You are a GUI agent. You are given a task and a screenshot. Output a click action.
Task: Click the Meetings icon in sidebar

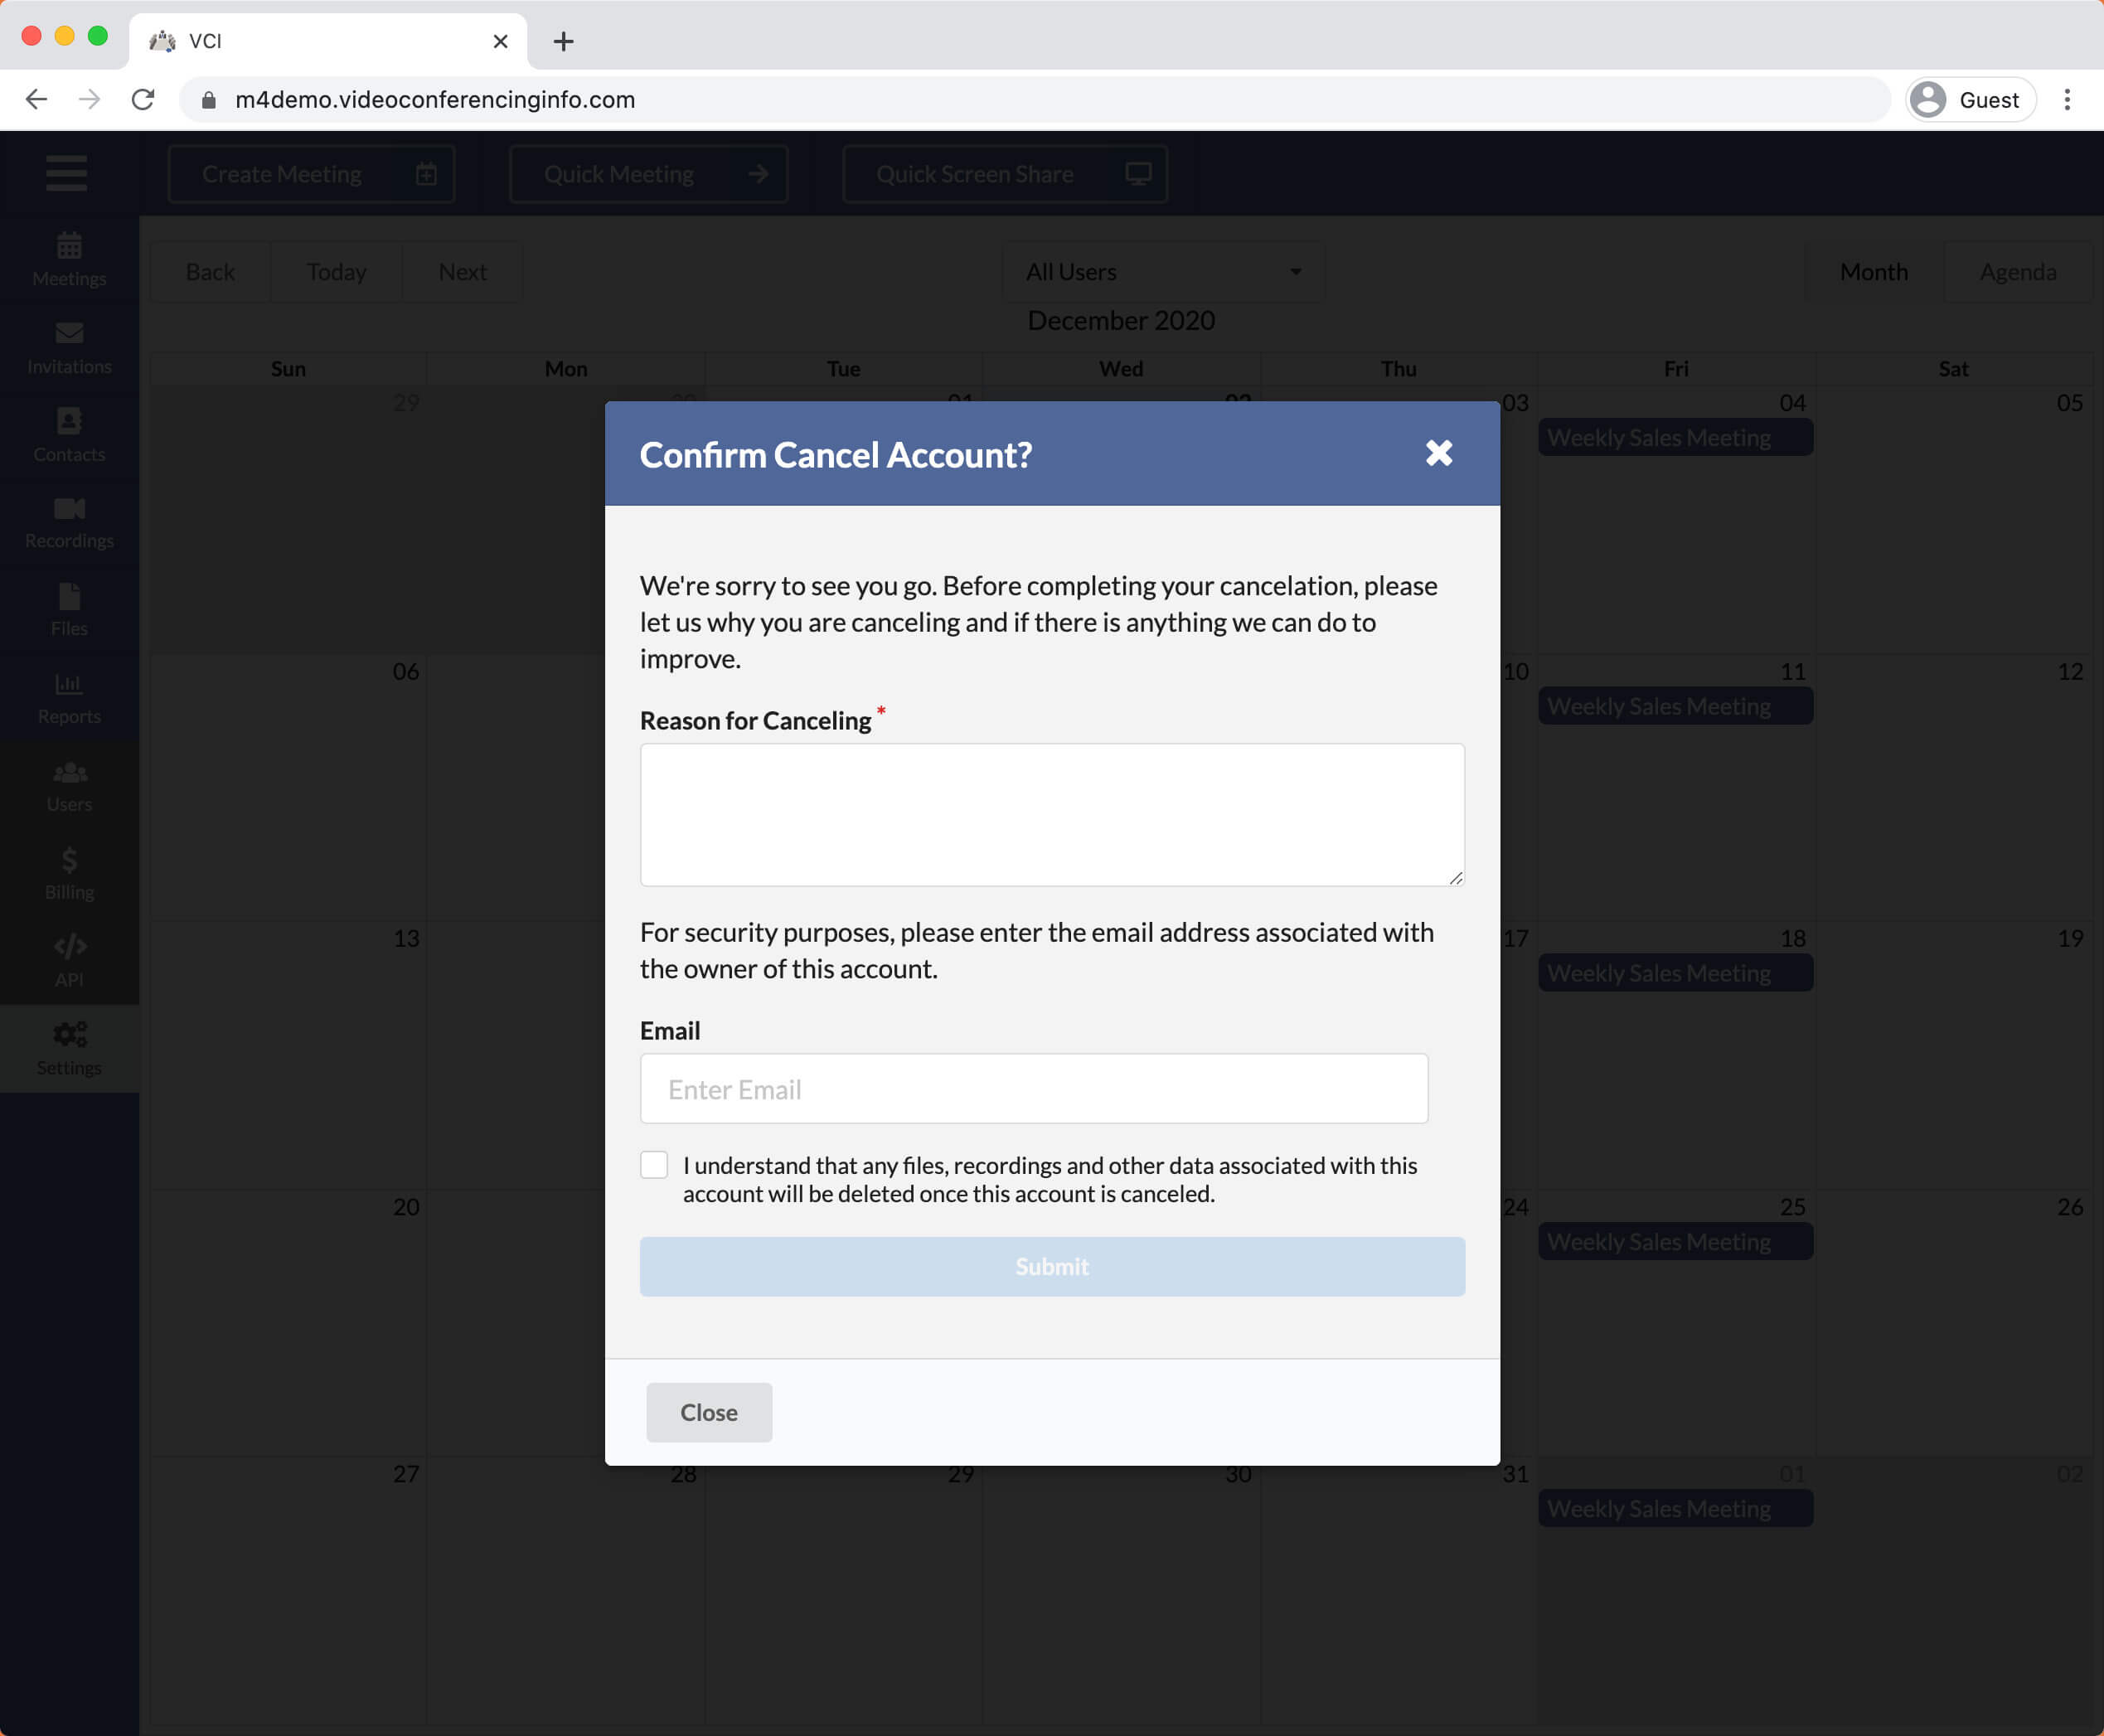(68, 259)
